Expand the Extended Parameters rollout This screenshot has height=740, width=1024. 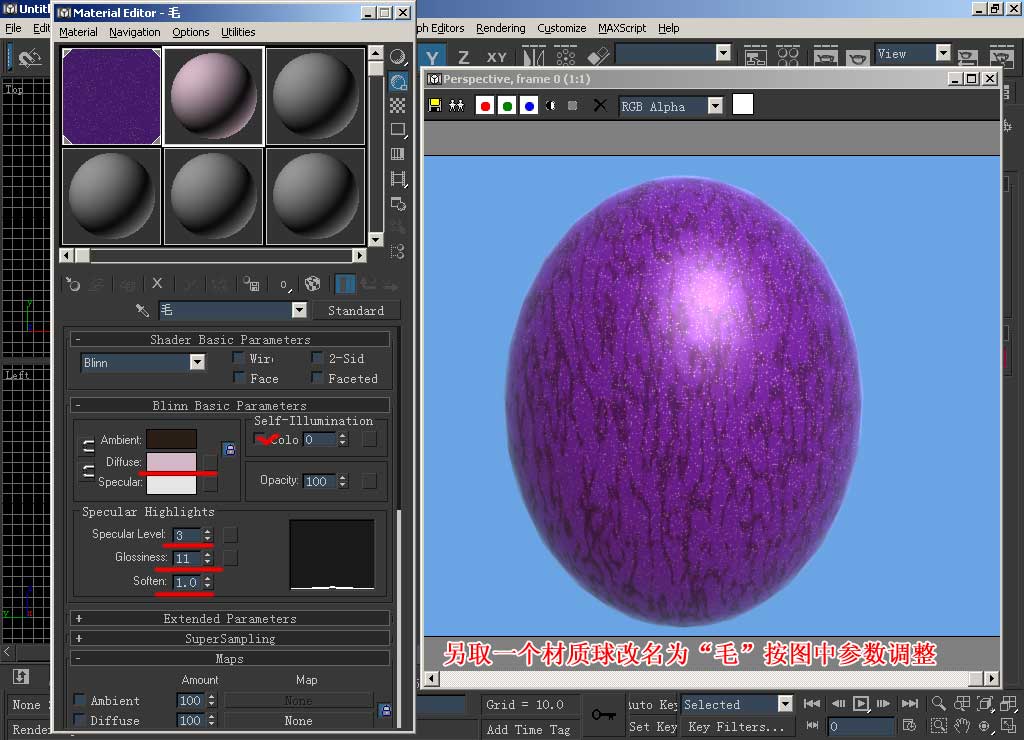tap(230, 618)
